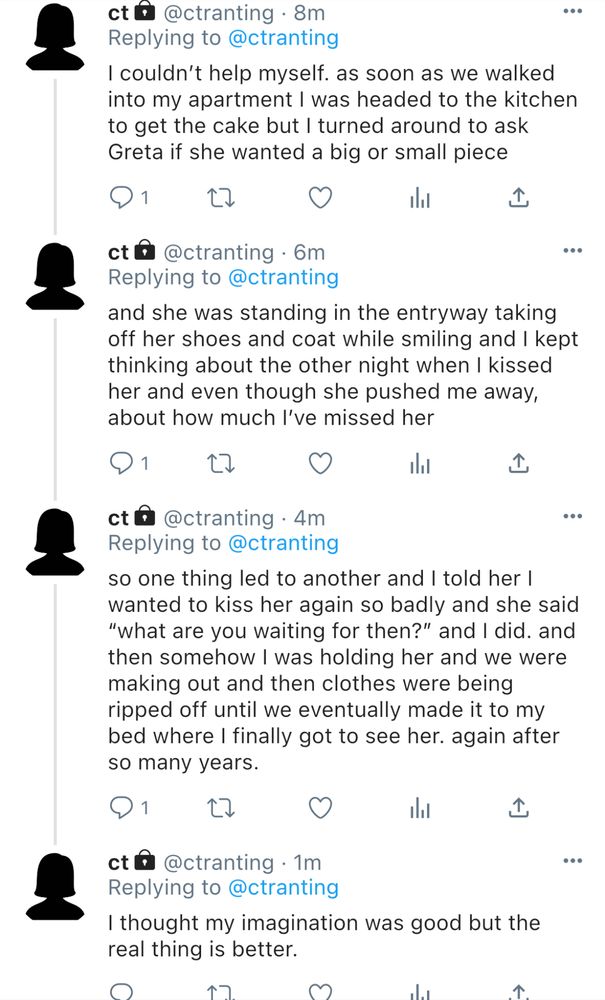Viewport: 605px width, 1000px height.
Task: Reply to the 4m "so many years" tweet
Action: click(x=121, y=807)
